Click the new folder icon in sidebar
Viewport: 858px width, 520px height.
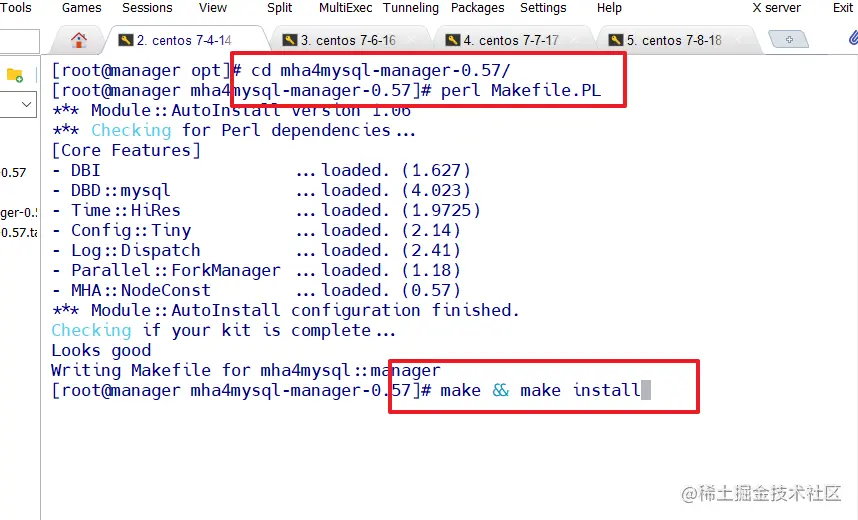tap(15, 75)
